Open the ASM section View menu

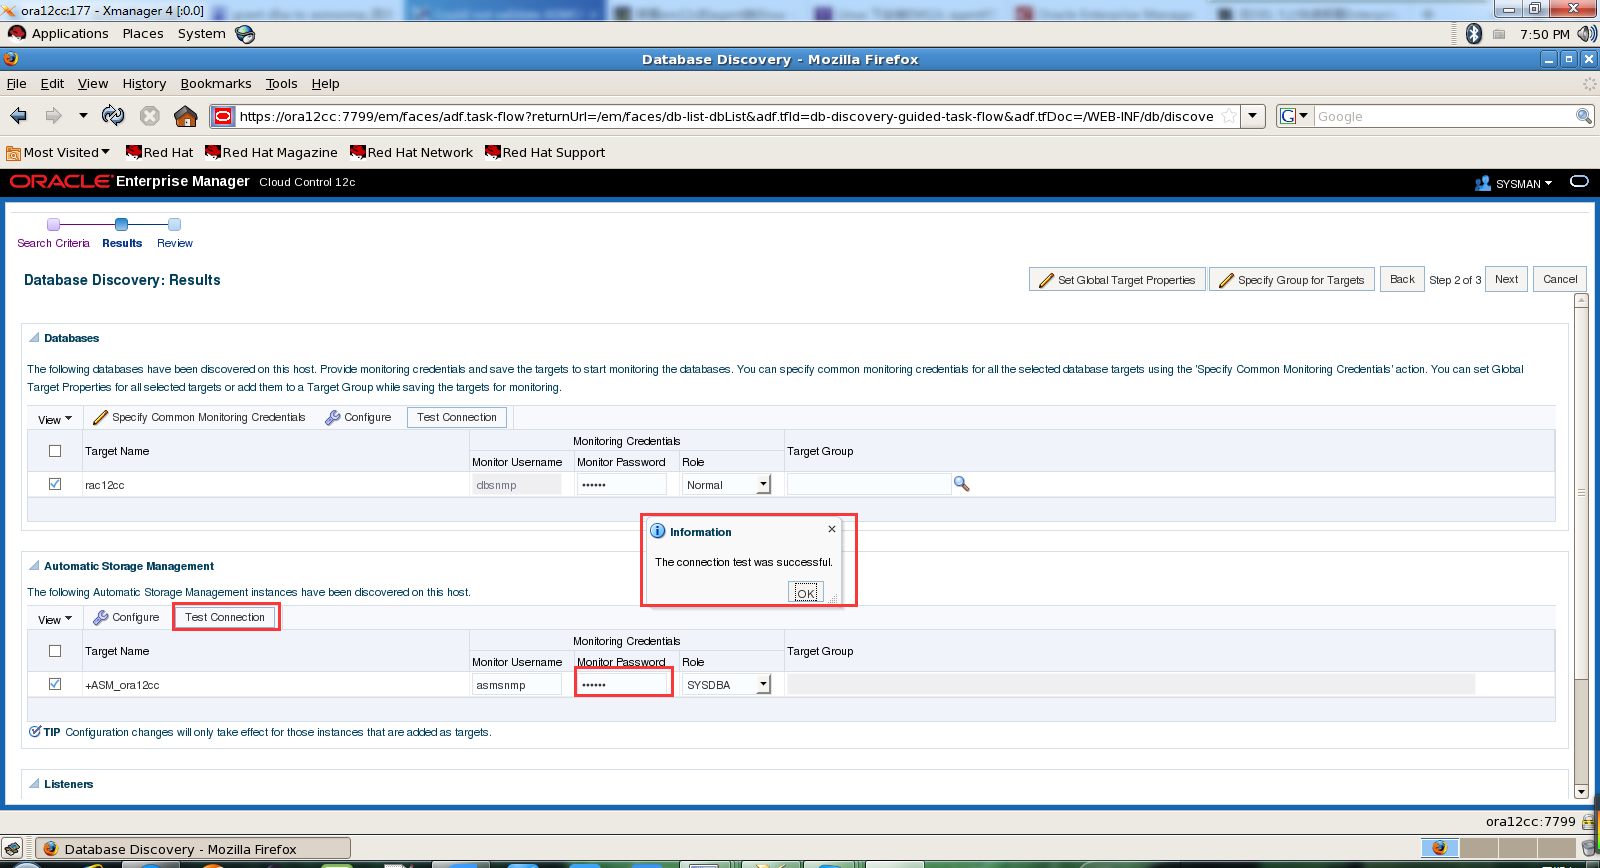(55, 619)
